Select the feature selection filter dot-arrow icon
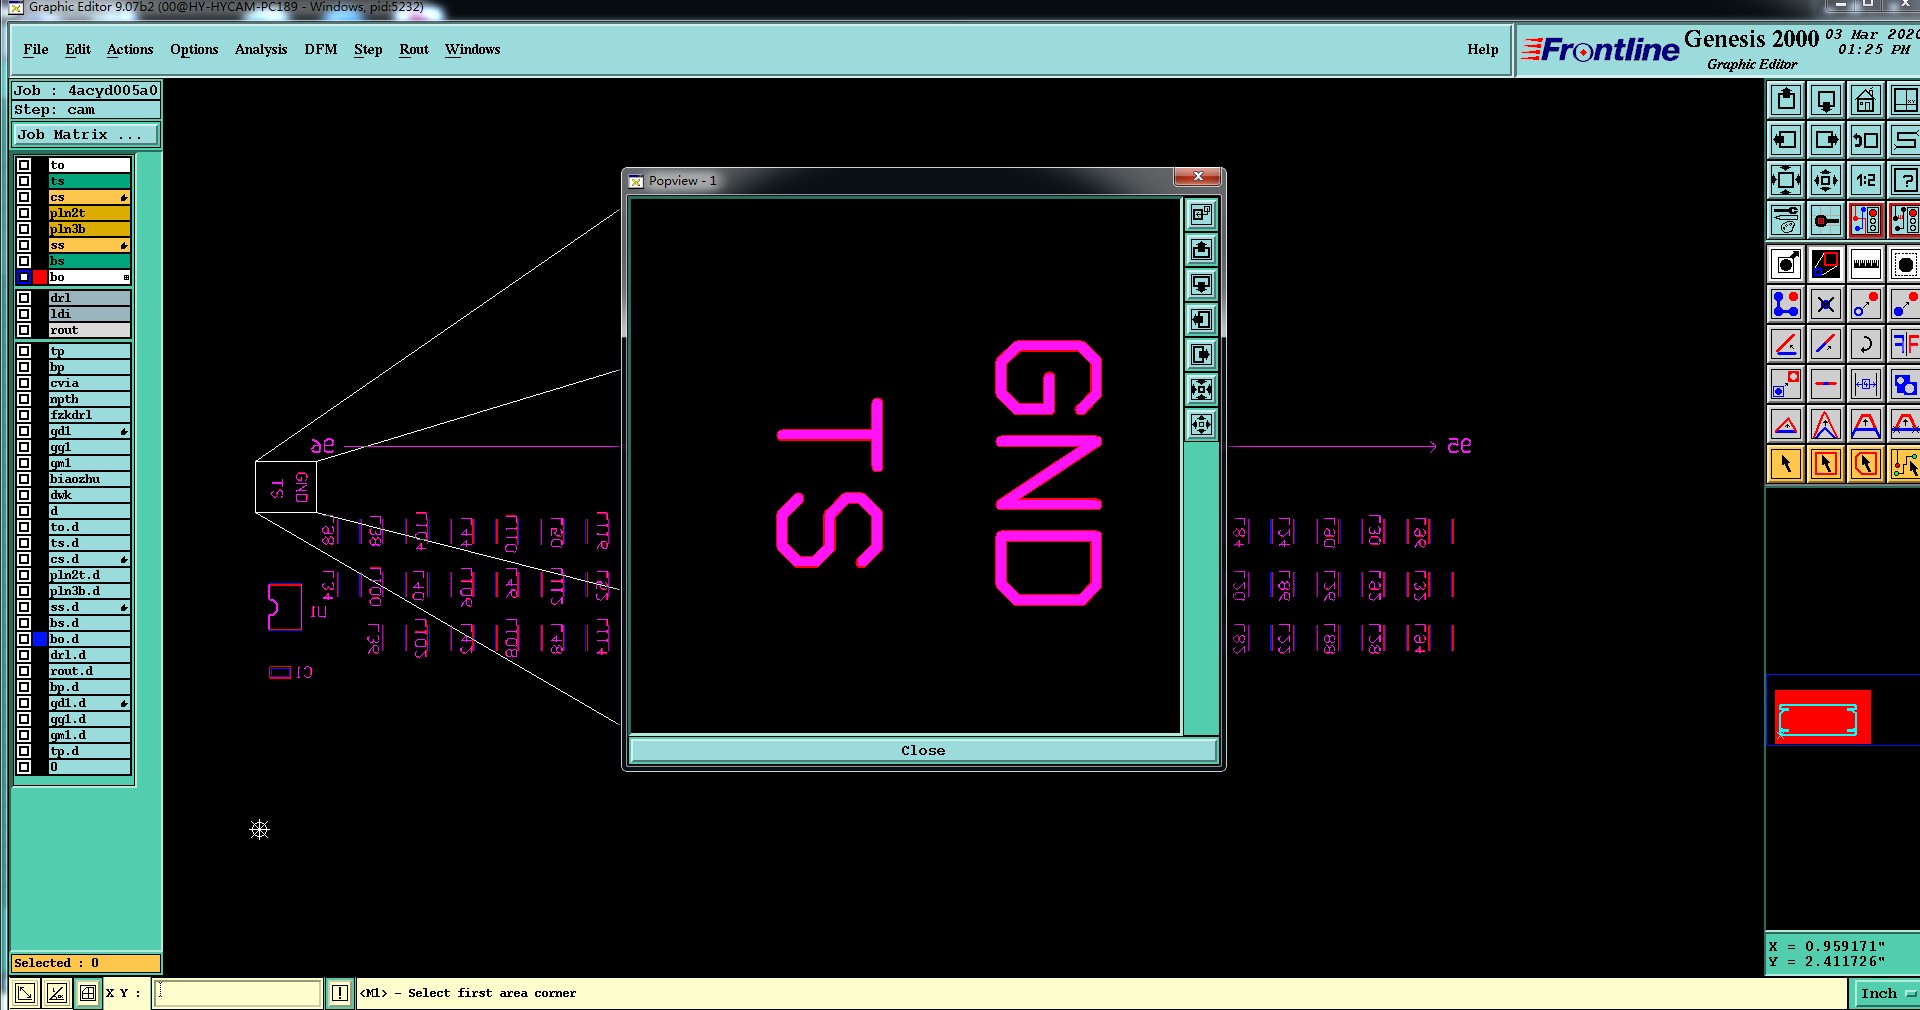 (x=1786, y=264)
